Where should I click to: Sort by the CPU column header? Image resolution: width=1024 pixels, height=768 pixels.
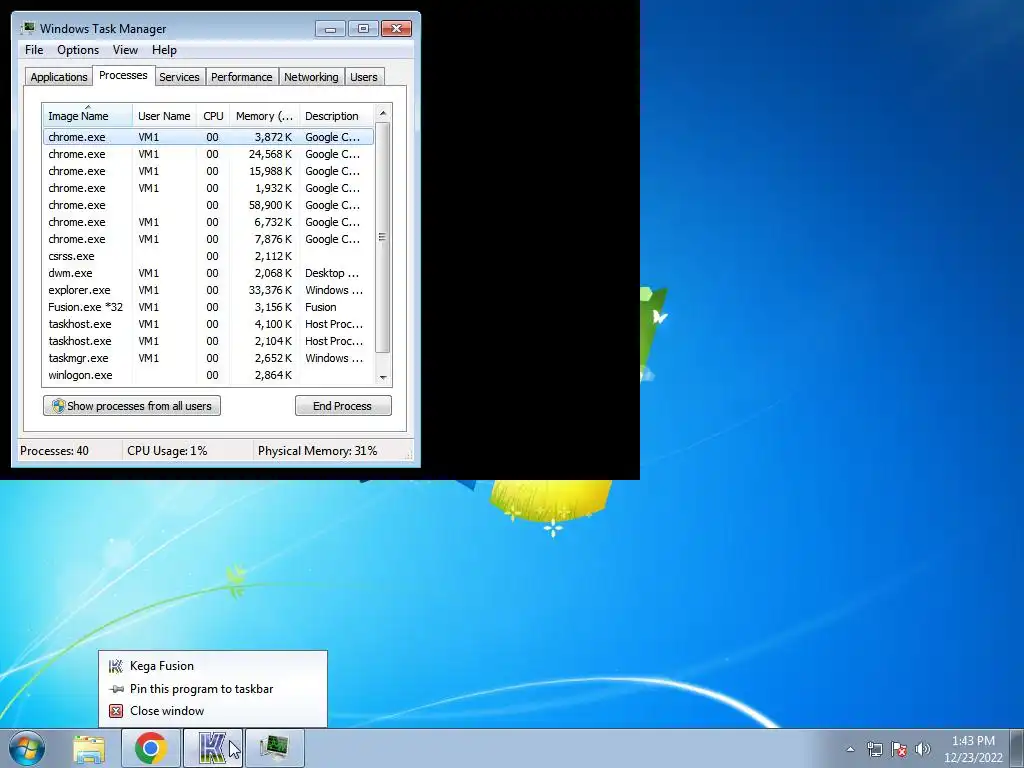click(213, 116)
